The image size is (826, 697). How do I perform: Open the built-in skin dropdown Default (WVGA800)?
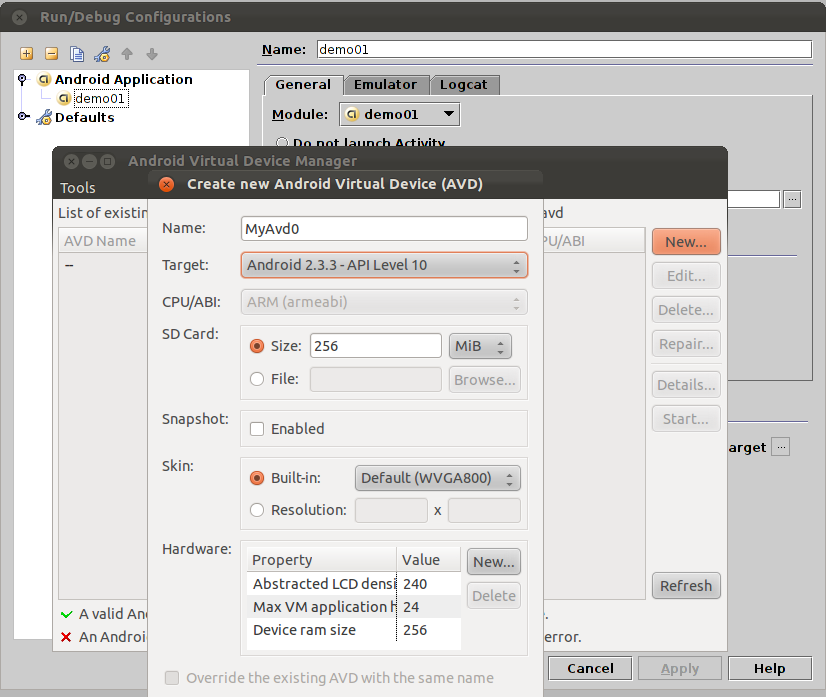tap(437, 478)
